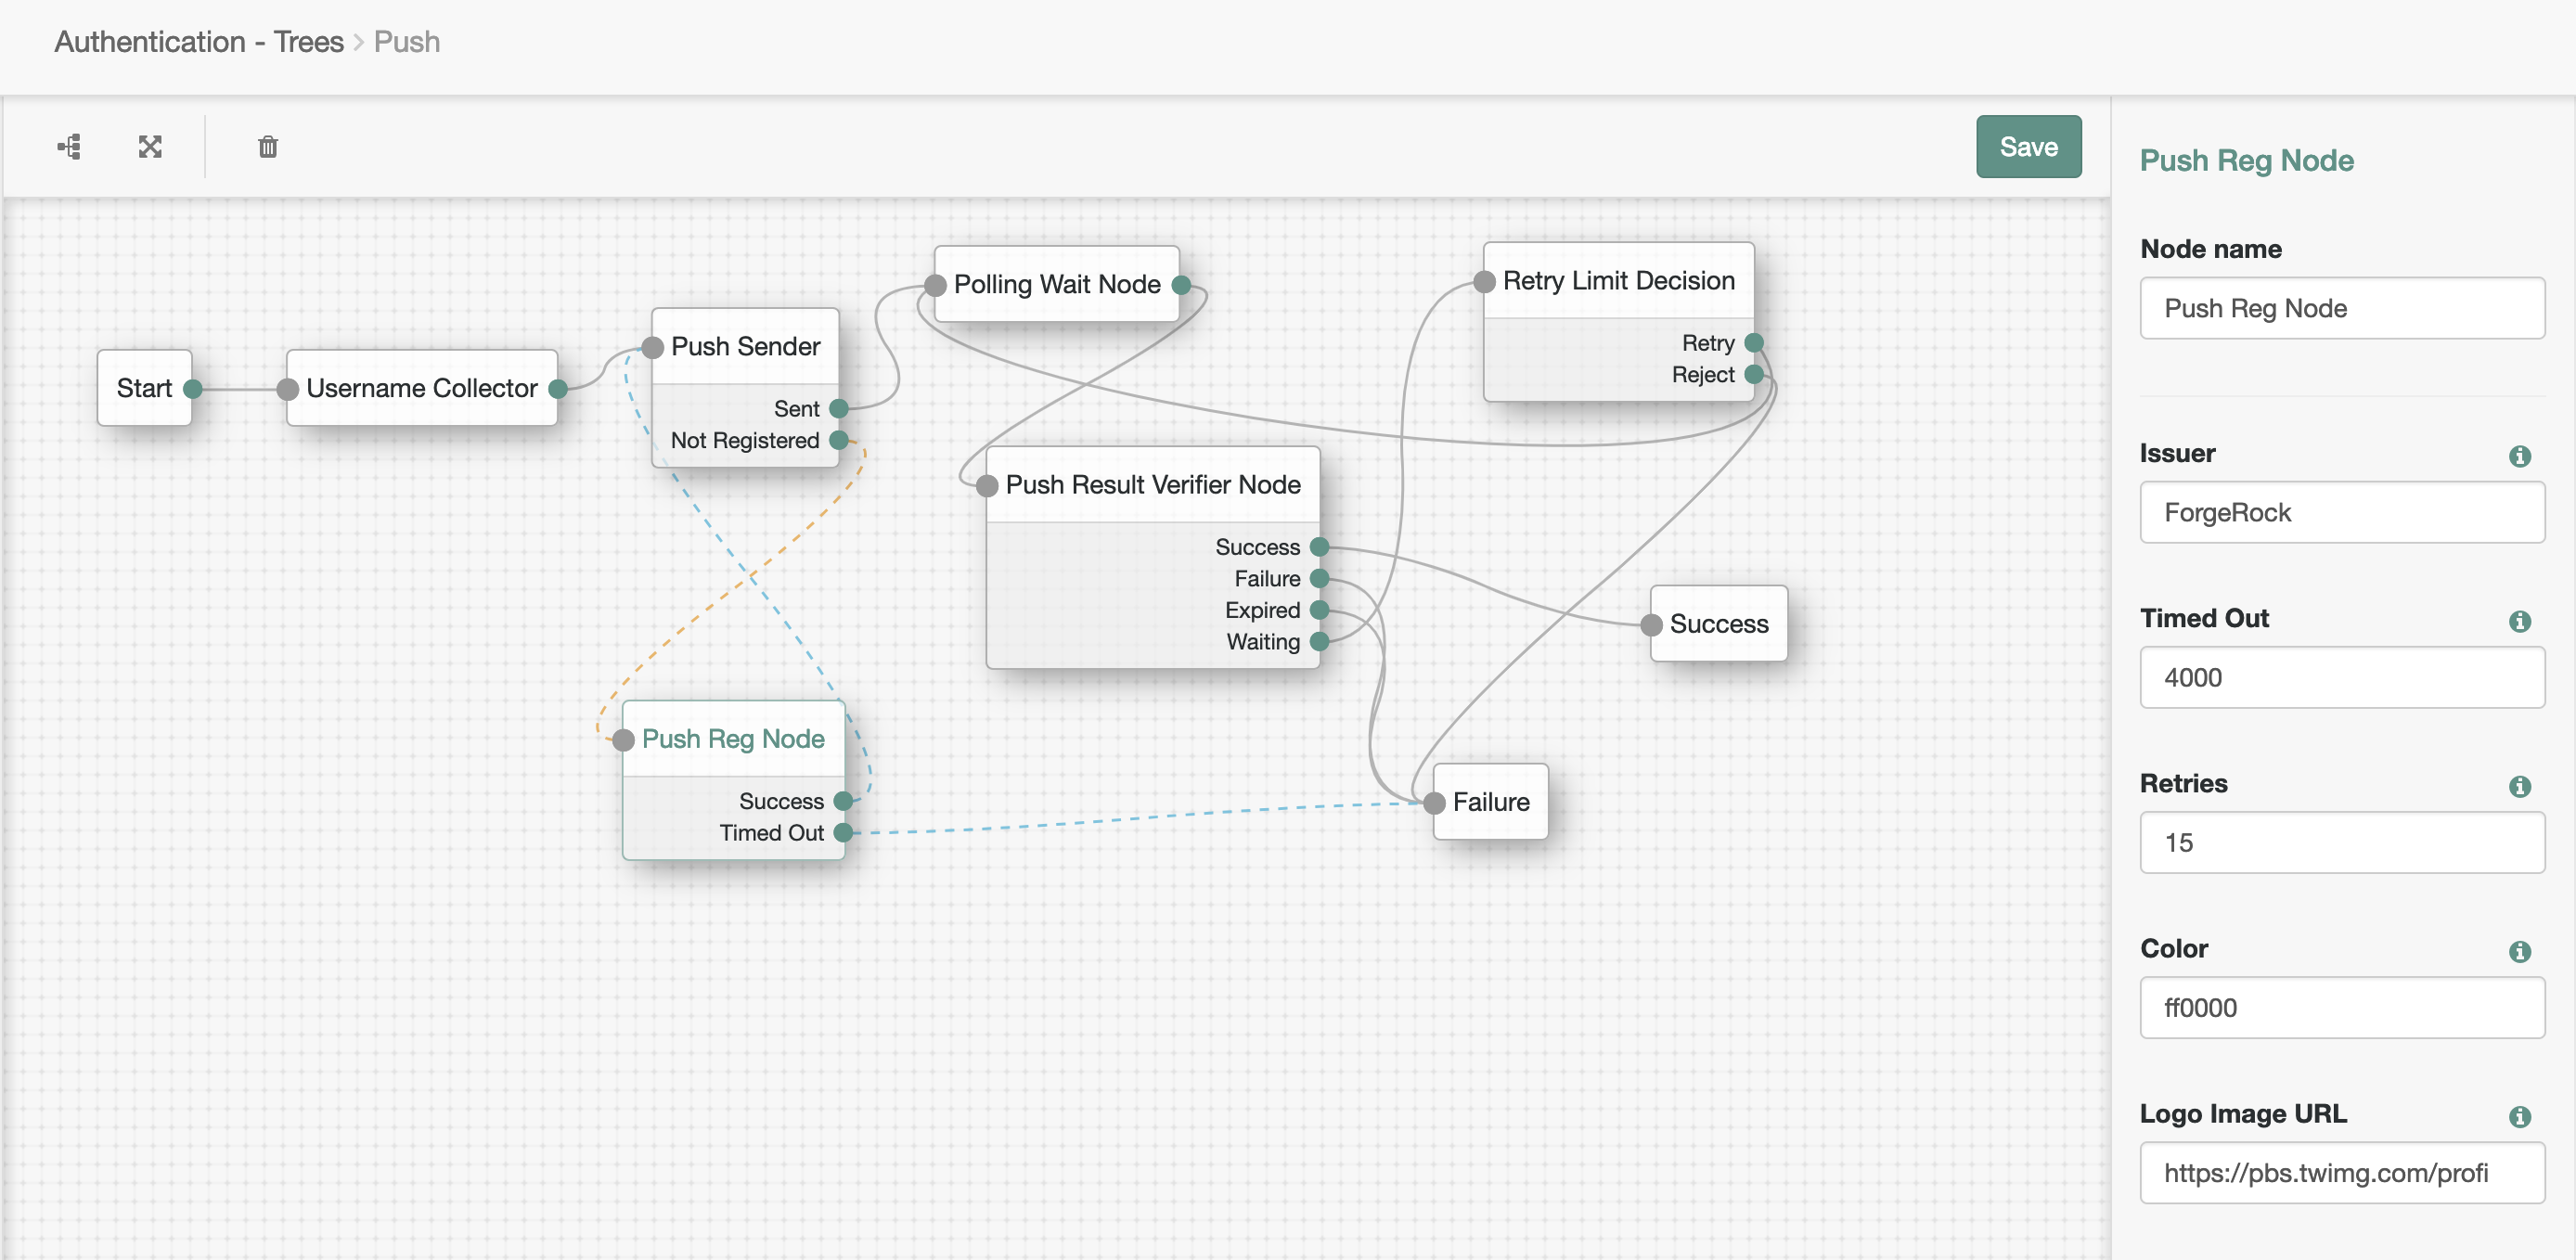Click the Failure outcome node

pos(1490,802)
